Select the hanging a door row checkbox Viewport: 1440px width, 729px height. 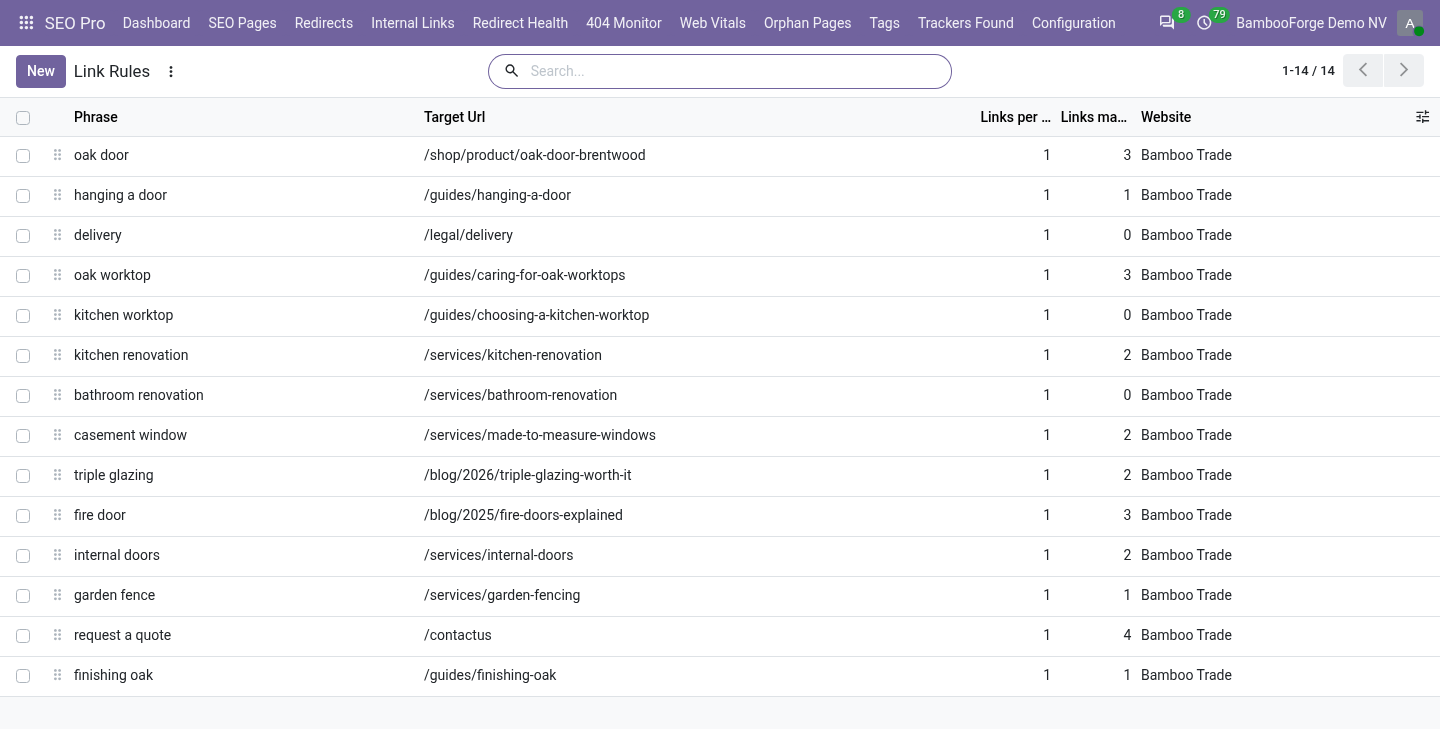(x=23, y=196)
